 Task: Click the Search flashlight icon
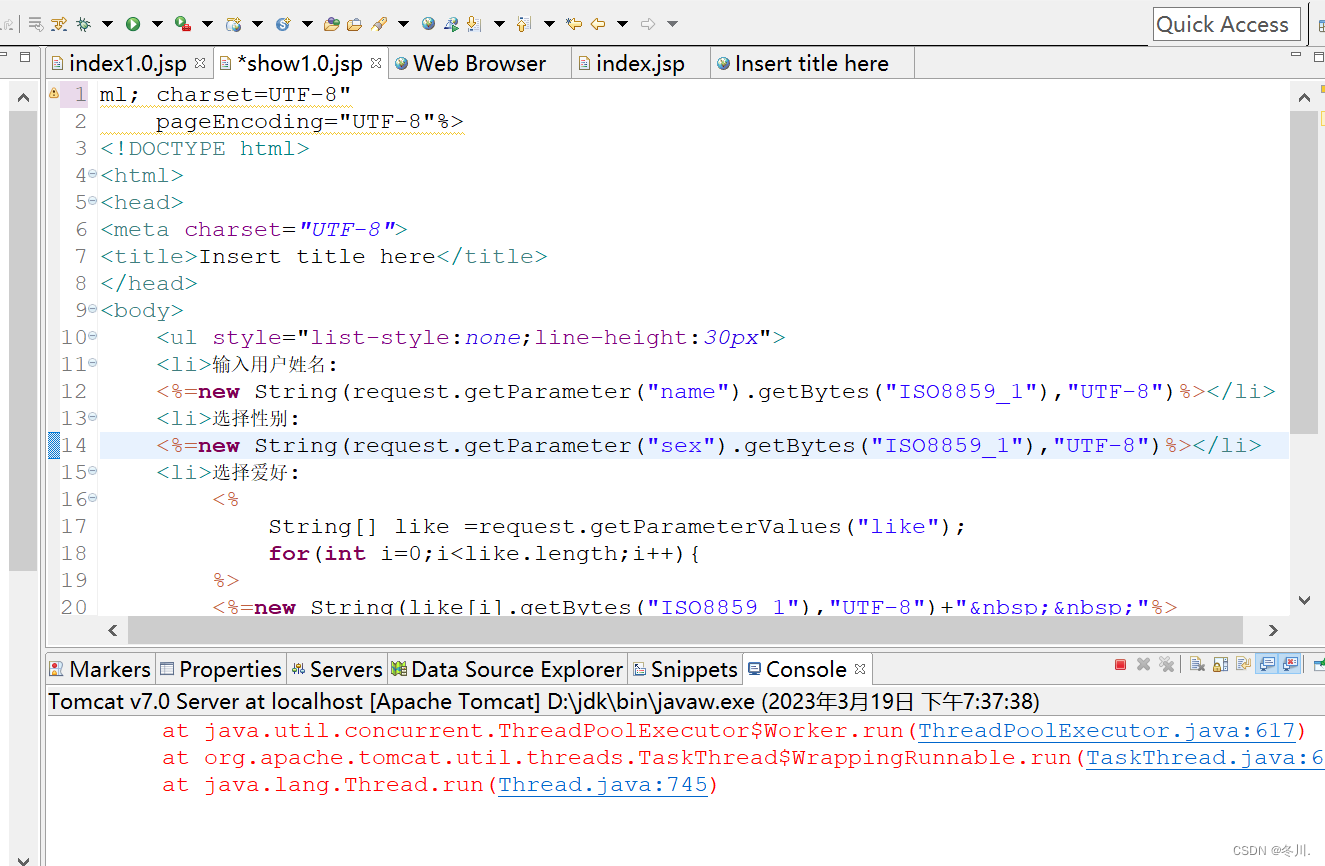tap(379, 23)
